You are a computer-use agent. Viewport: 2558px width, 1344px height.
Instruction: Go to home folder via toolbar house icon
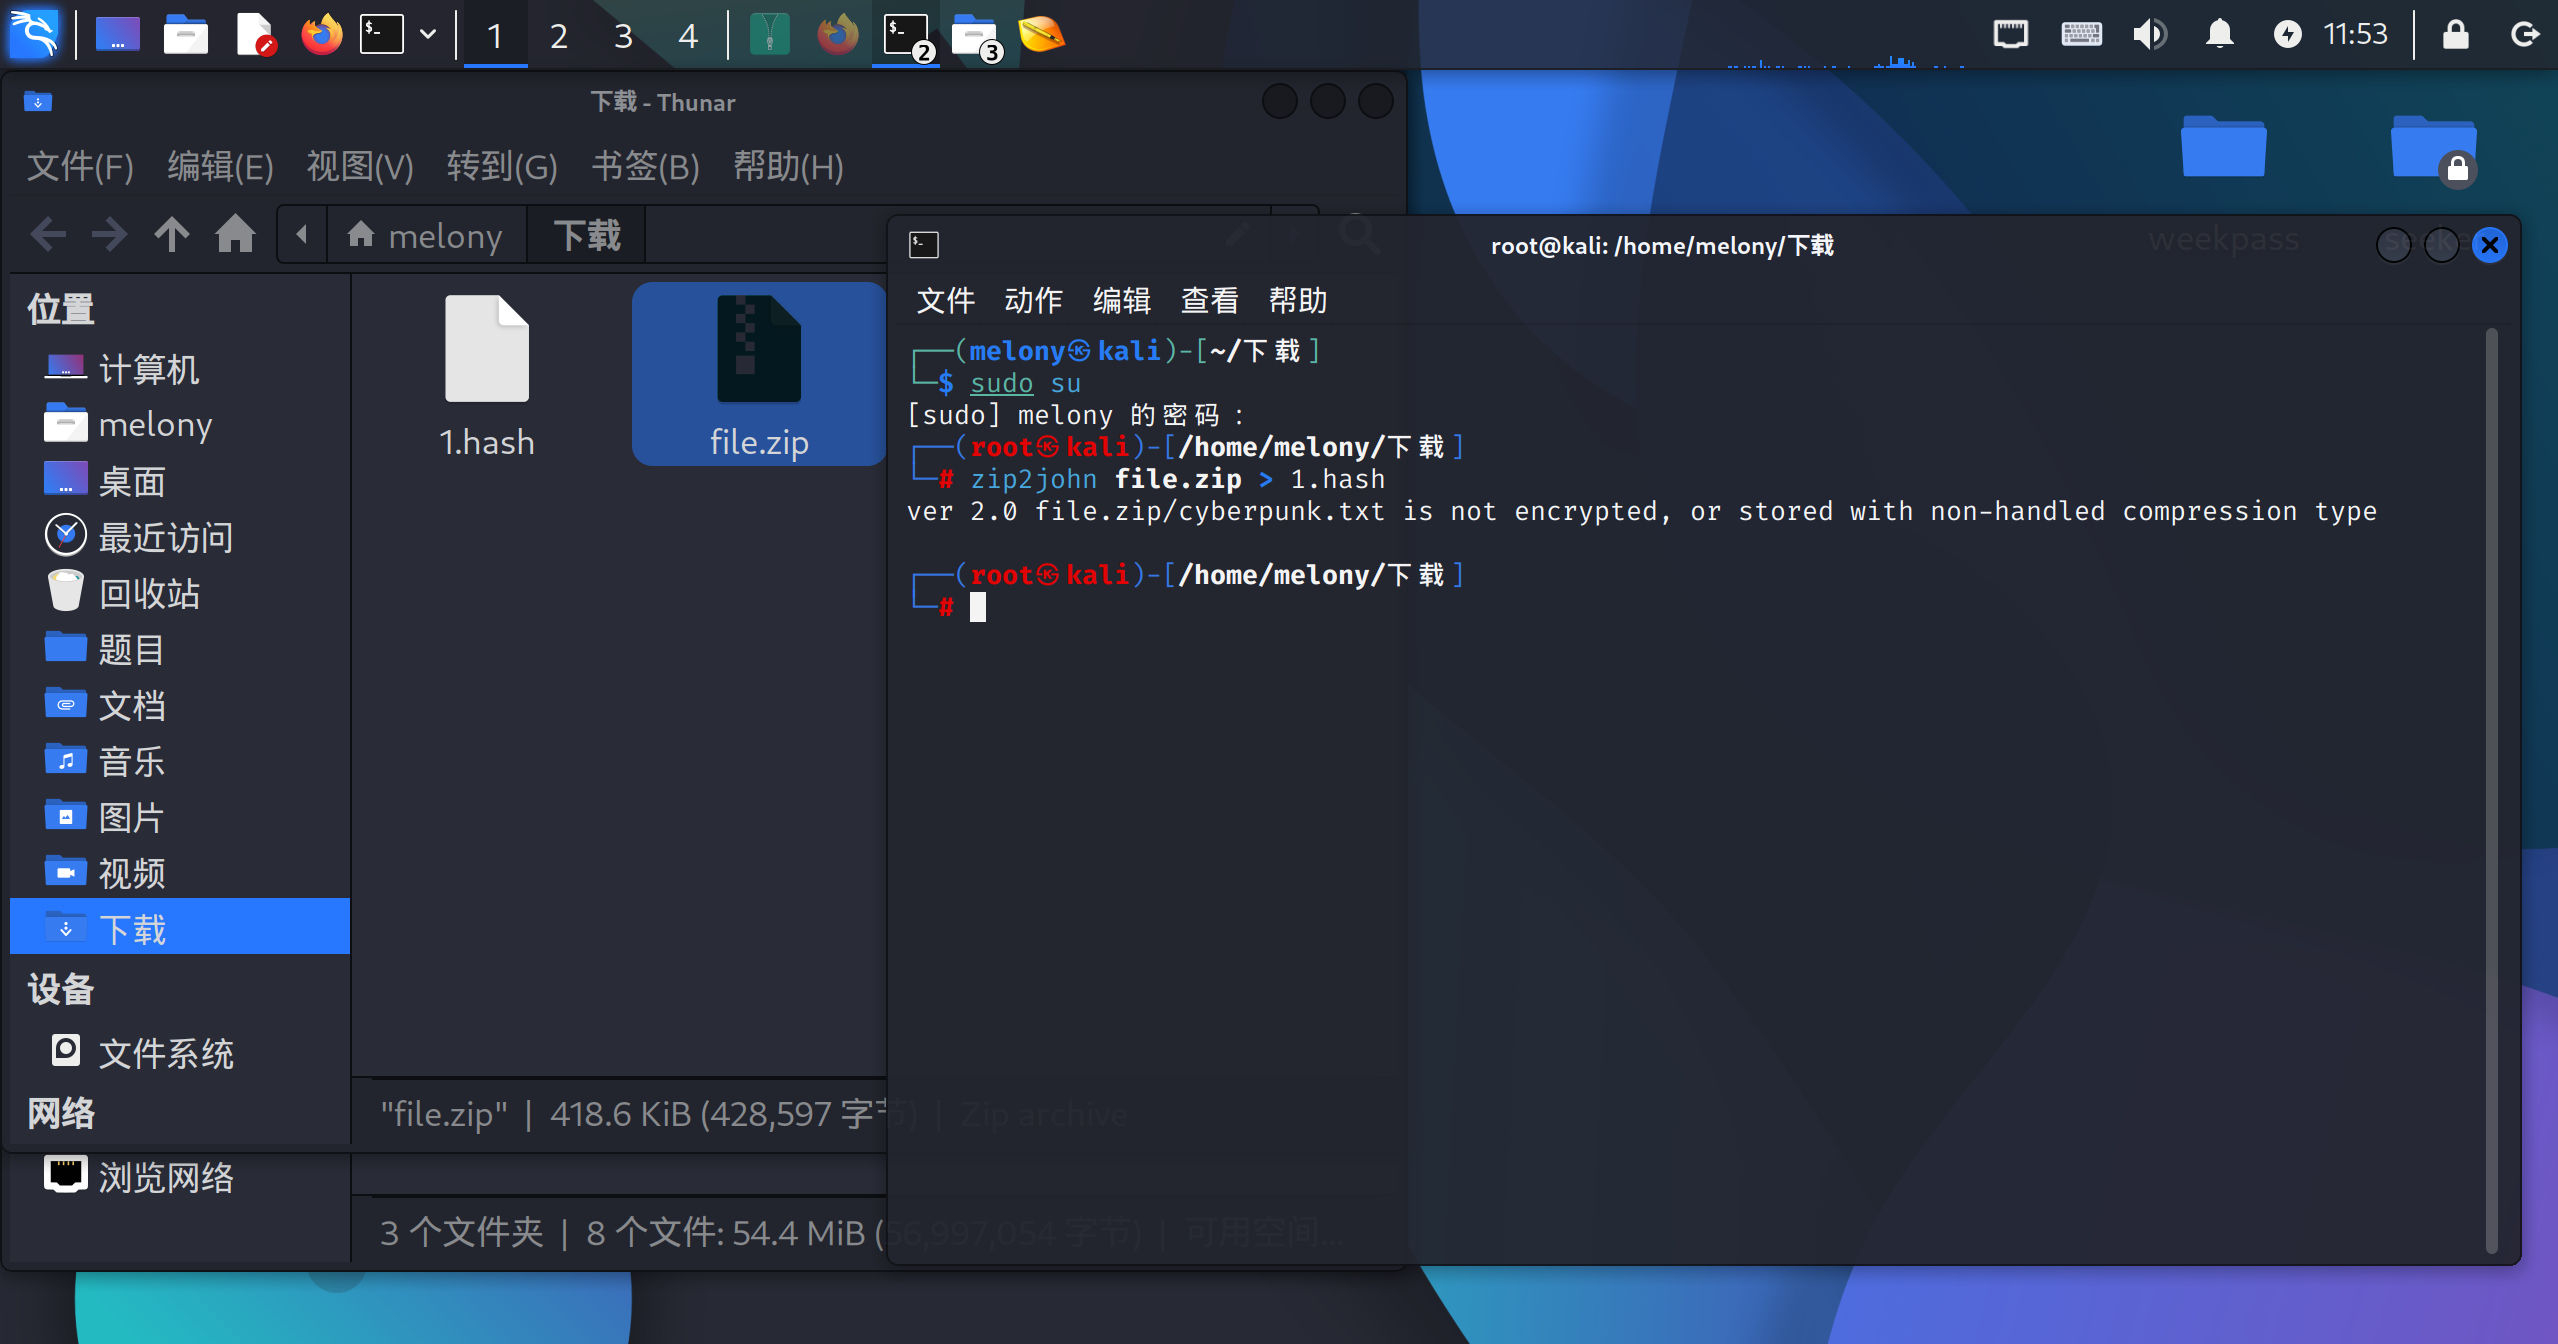pos(235,235)
